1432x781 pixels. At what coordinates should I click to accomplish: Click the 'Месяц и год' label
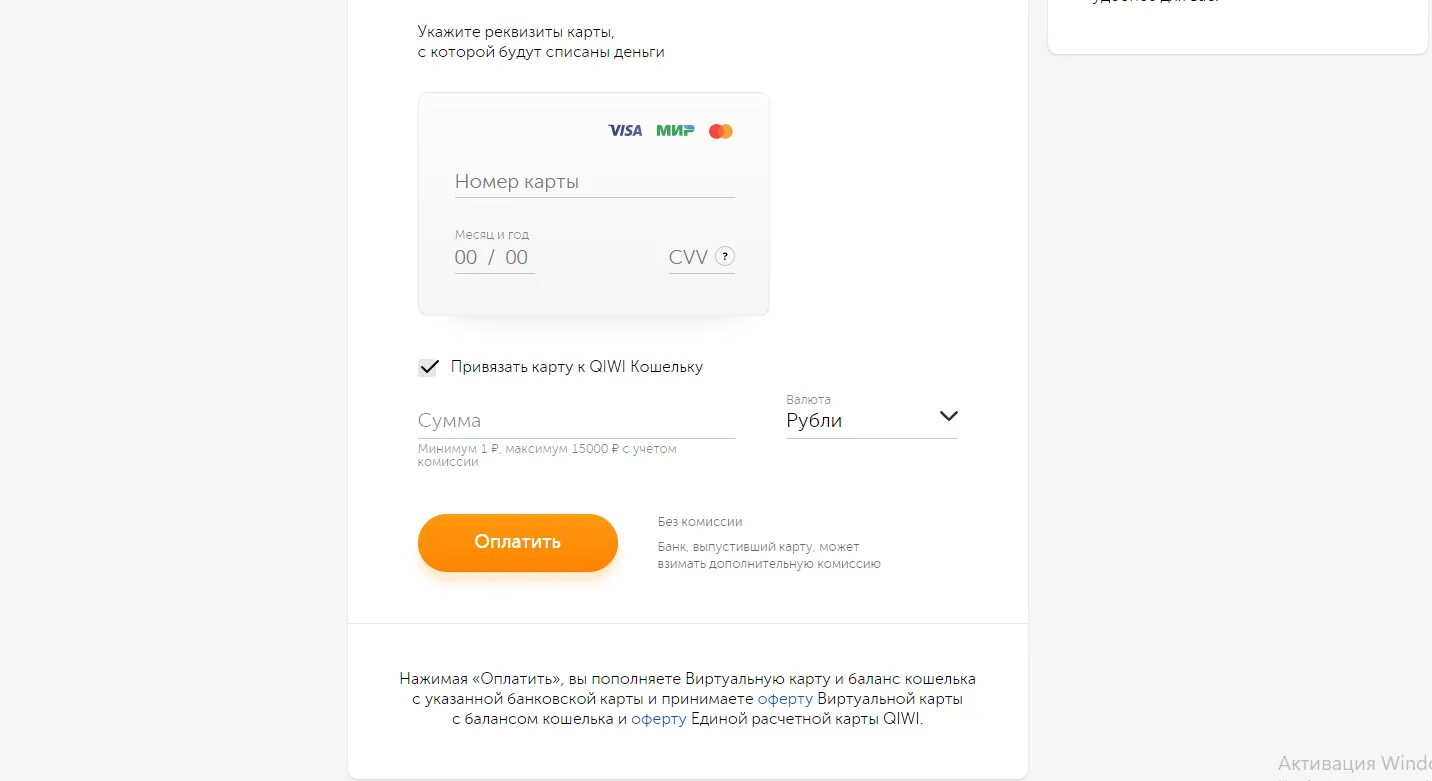coord(492,235)
